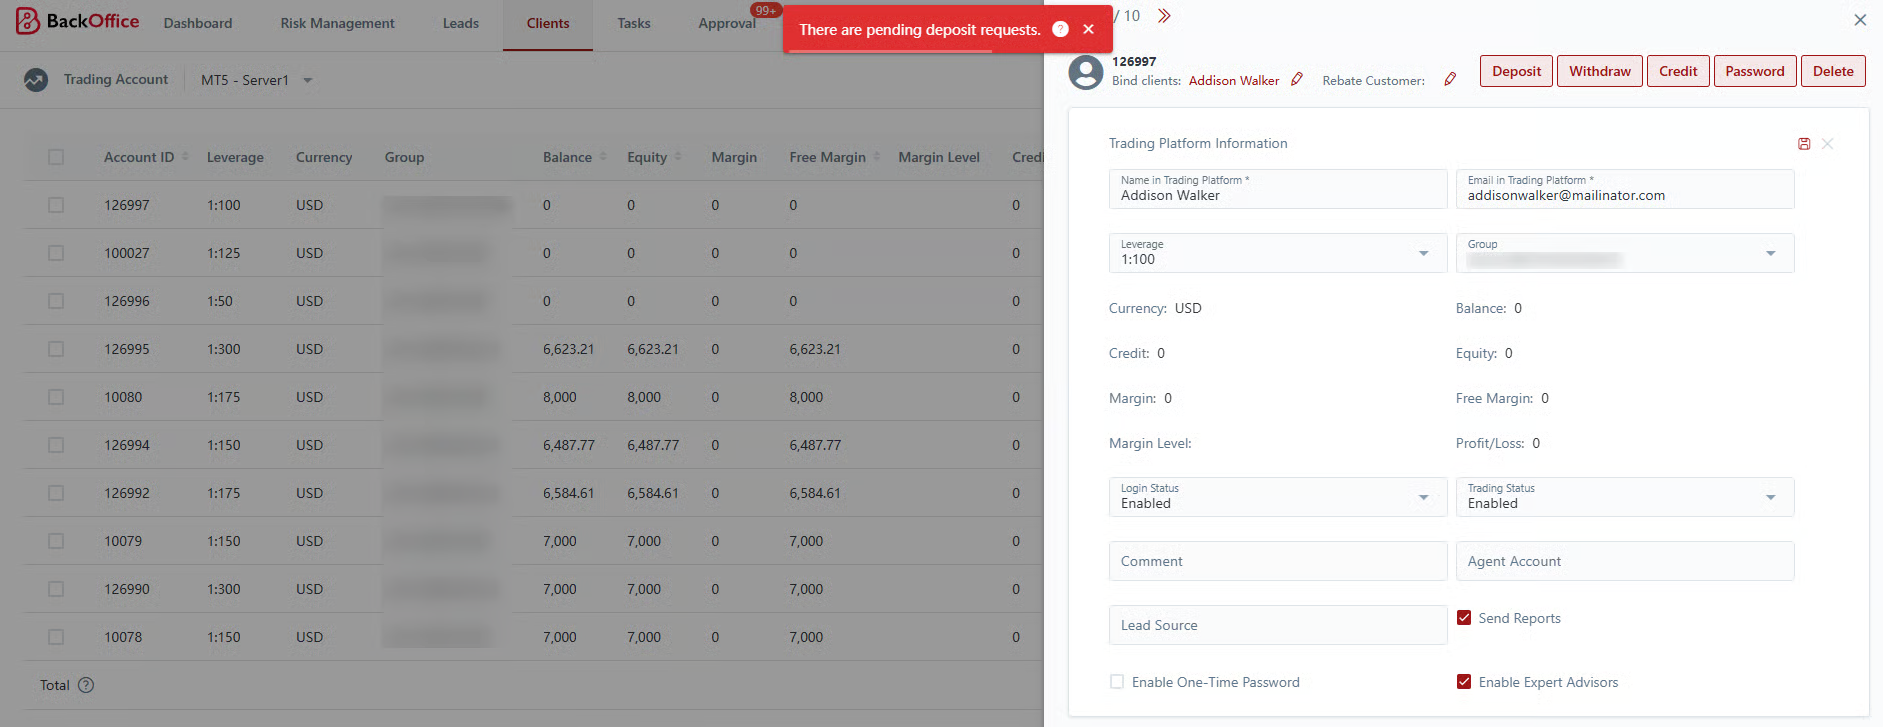Open Leverage 1:100 dropdown

(x=1278, y=253)
